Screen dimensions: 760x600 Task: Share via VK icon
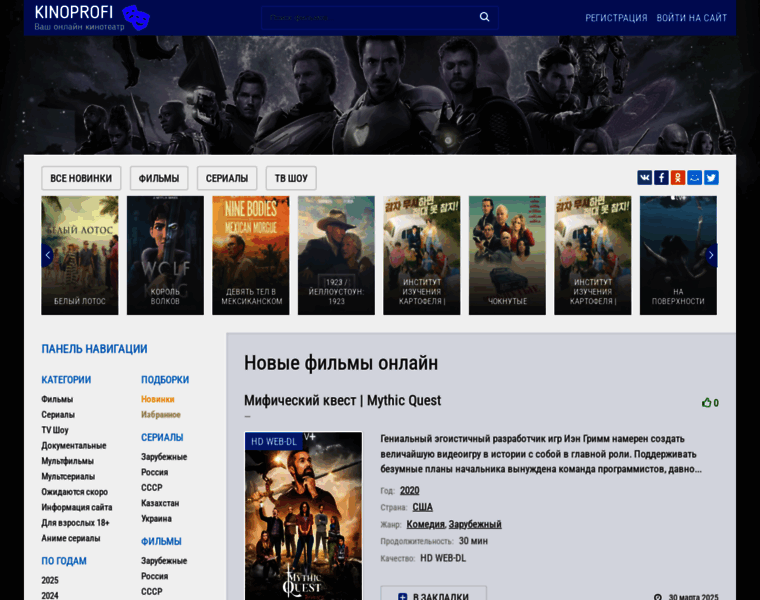point(645,178)
